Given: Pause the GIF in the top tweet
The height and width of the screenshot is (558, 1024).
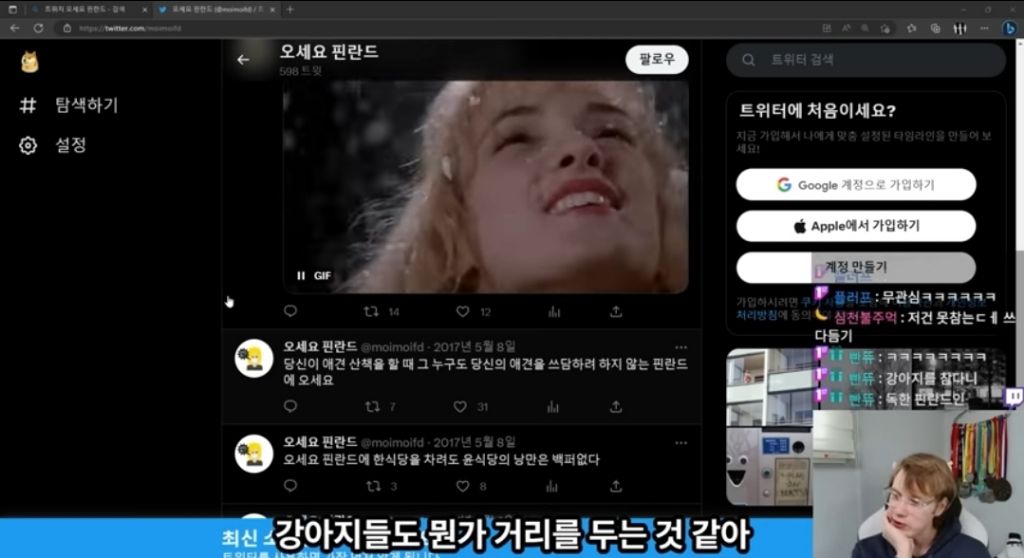Looking at the screenshot, I should pyautogui.click(x=300, y=276).
